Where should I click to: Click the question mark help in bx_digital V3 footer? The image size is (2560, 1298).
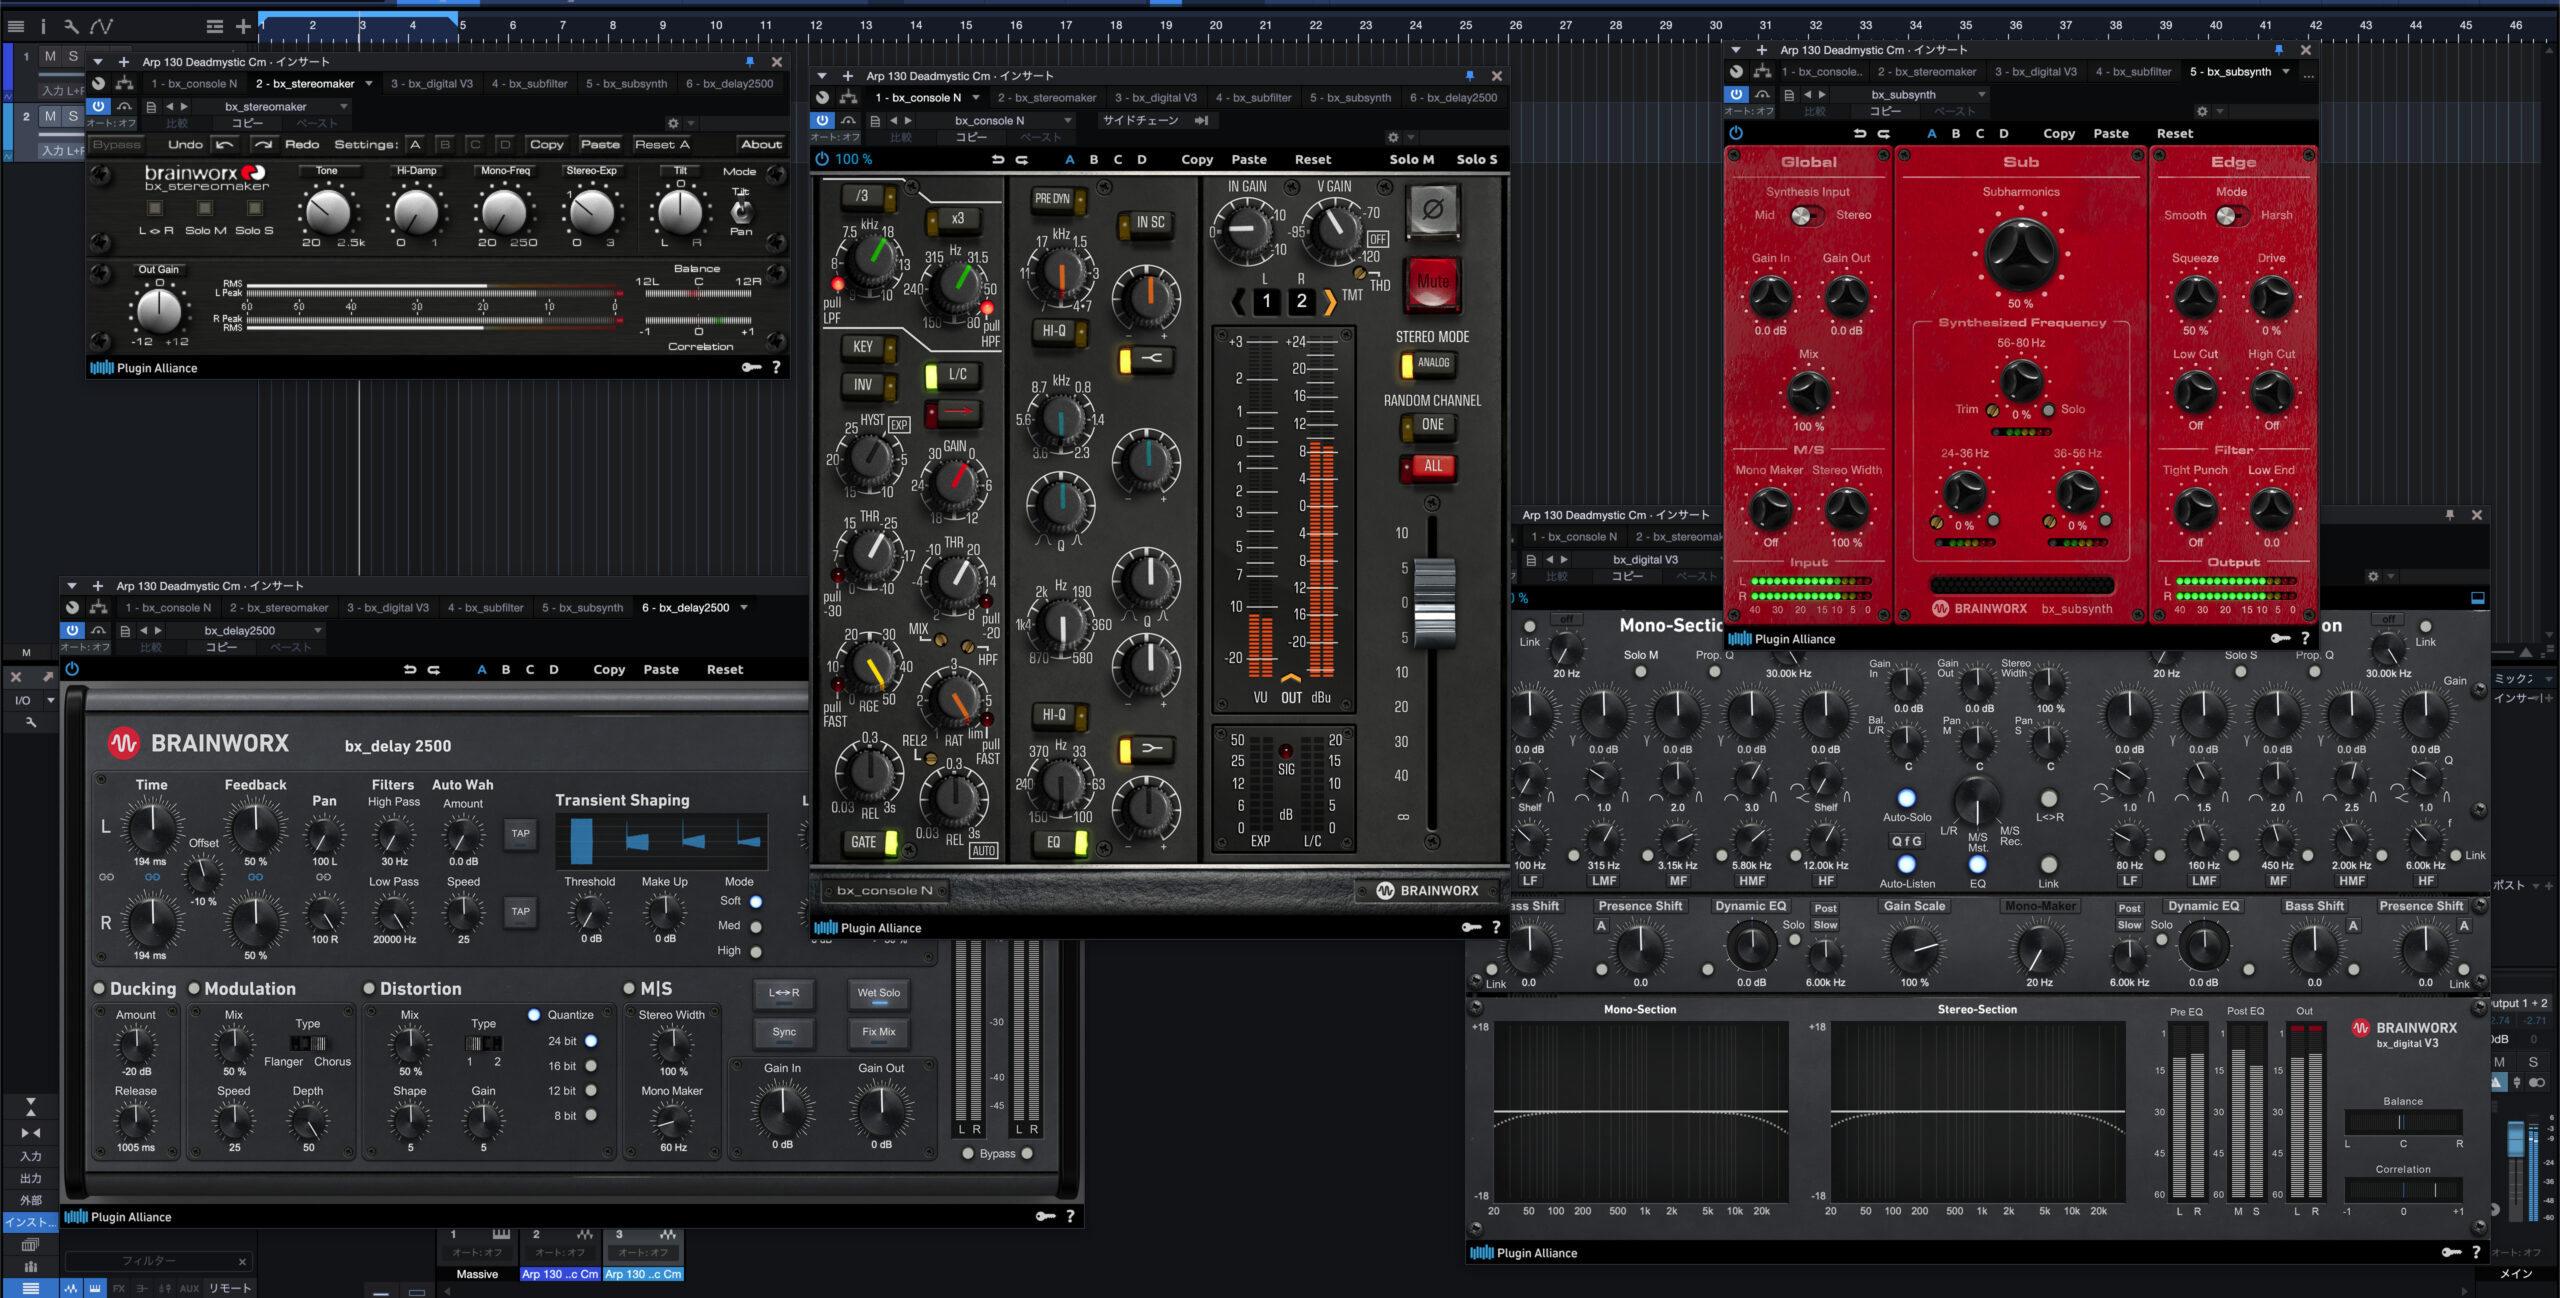pyautogui.click(x=2476, y=1252)
